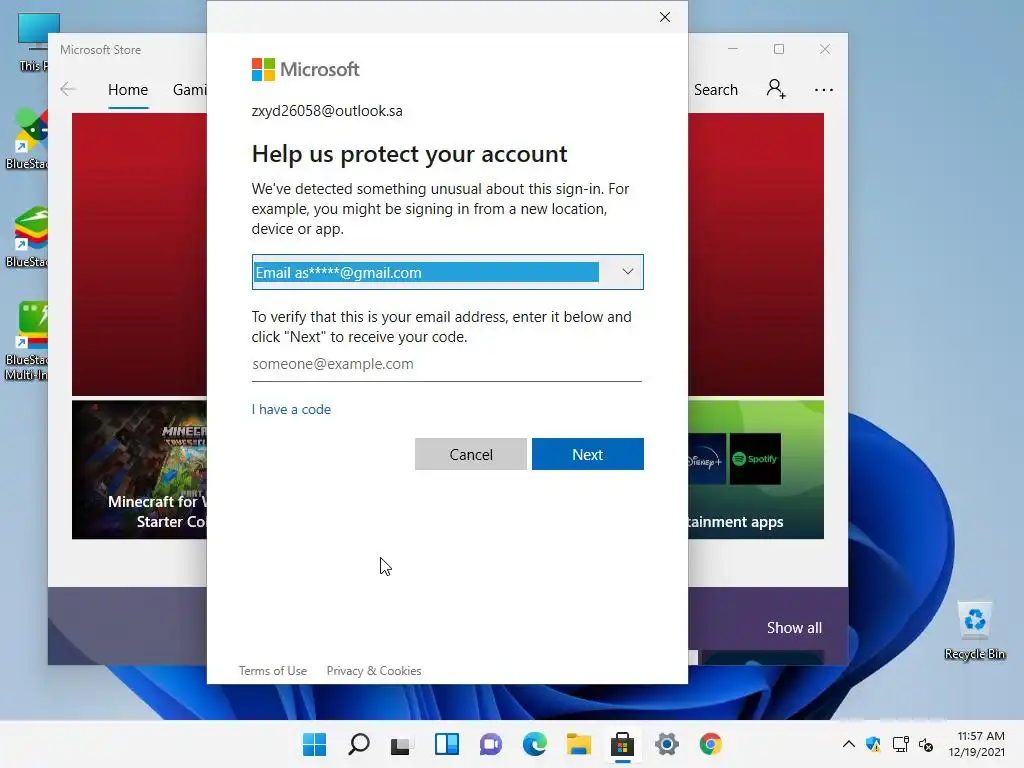Click Windows Security tray icon

tap(873, 744)
